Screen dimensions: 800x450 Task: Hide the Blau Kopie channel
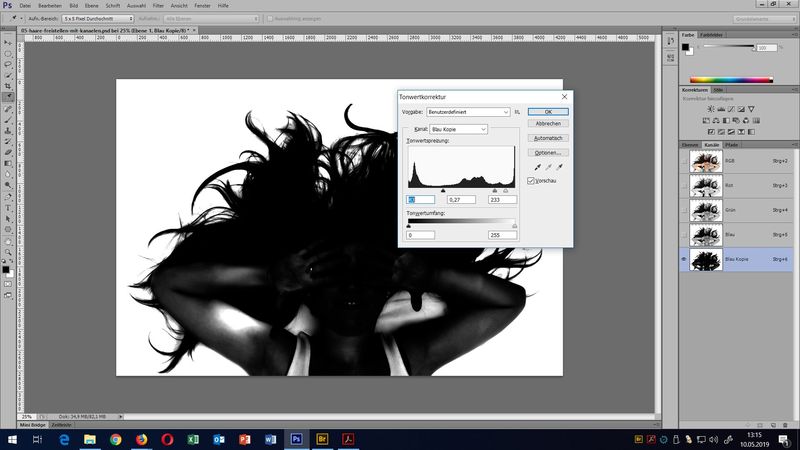point(686,258)
